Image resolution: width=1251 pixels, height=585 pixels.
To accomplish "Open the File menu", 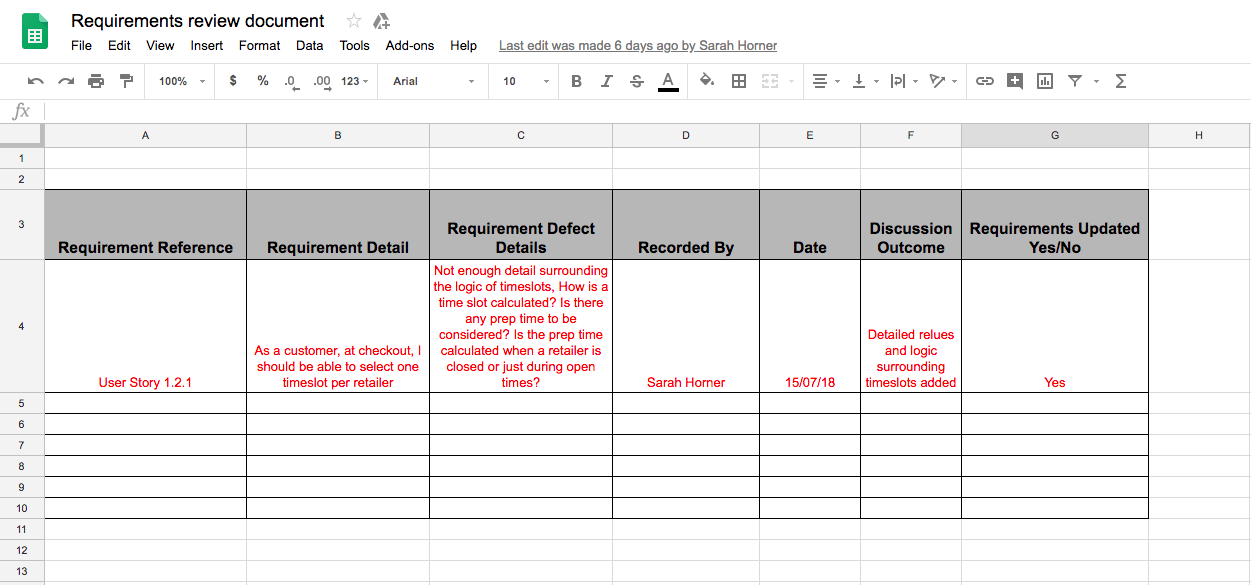I will pos(81,45).
